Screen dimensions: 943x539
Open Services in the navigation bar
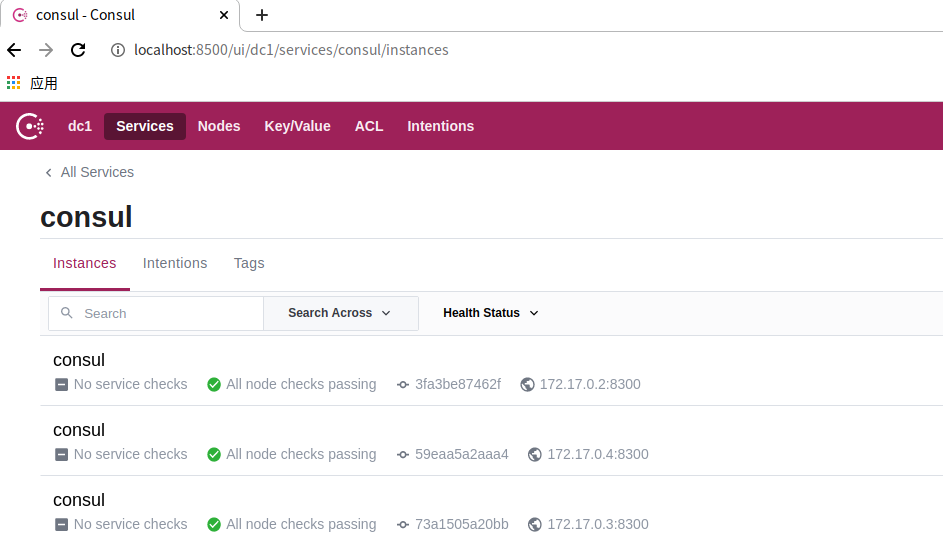point(145,126)
